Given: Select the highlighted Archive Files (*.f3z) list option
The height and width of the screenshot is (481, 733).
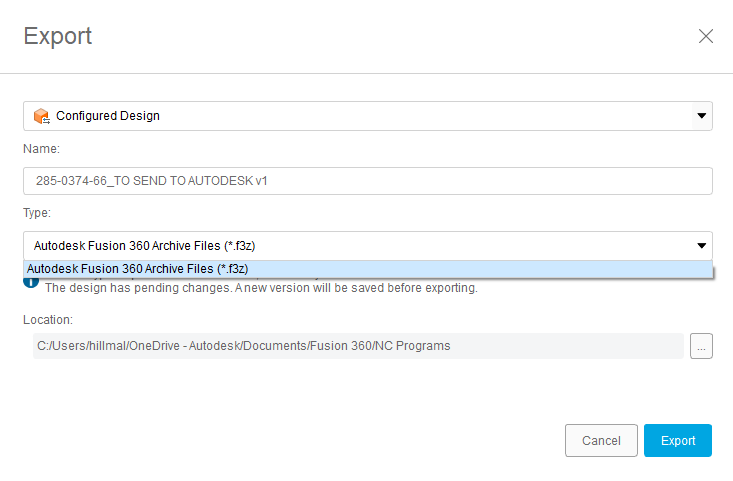Looking at the screenshot, I should click(x=137, y=269).
